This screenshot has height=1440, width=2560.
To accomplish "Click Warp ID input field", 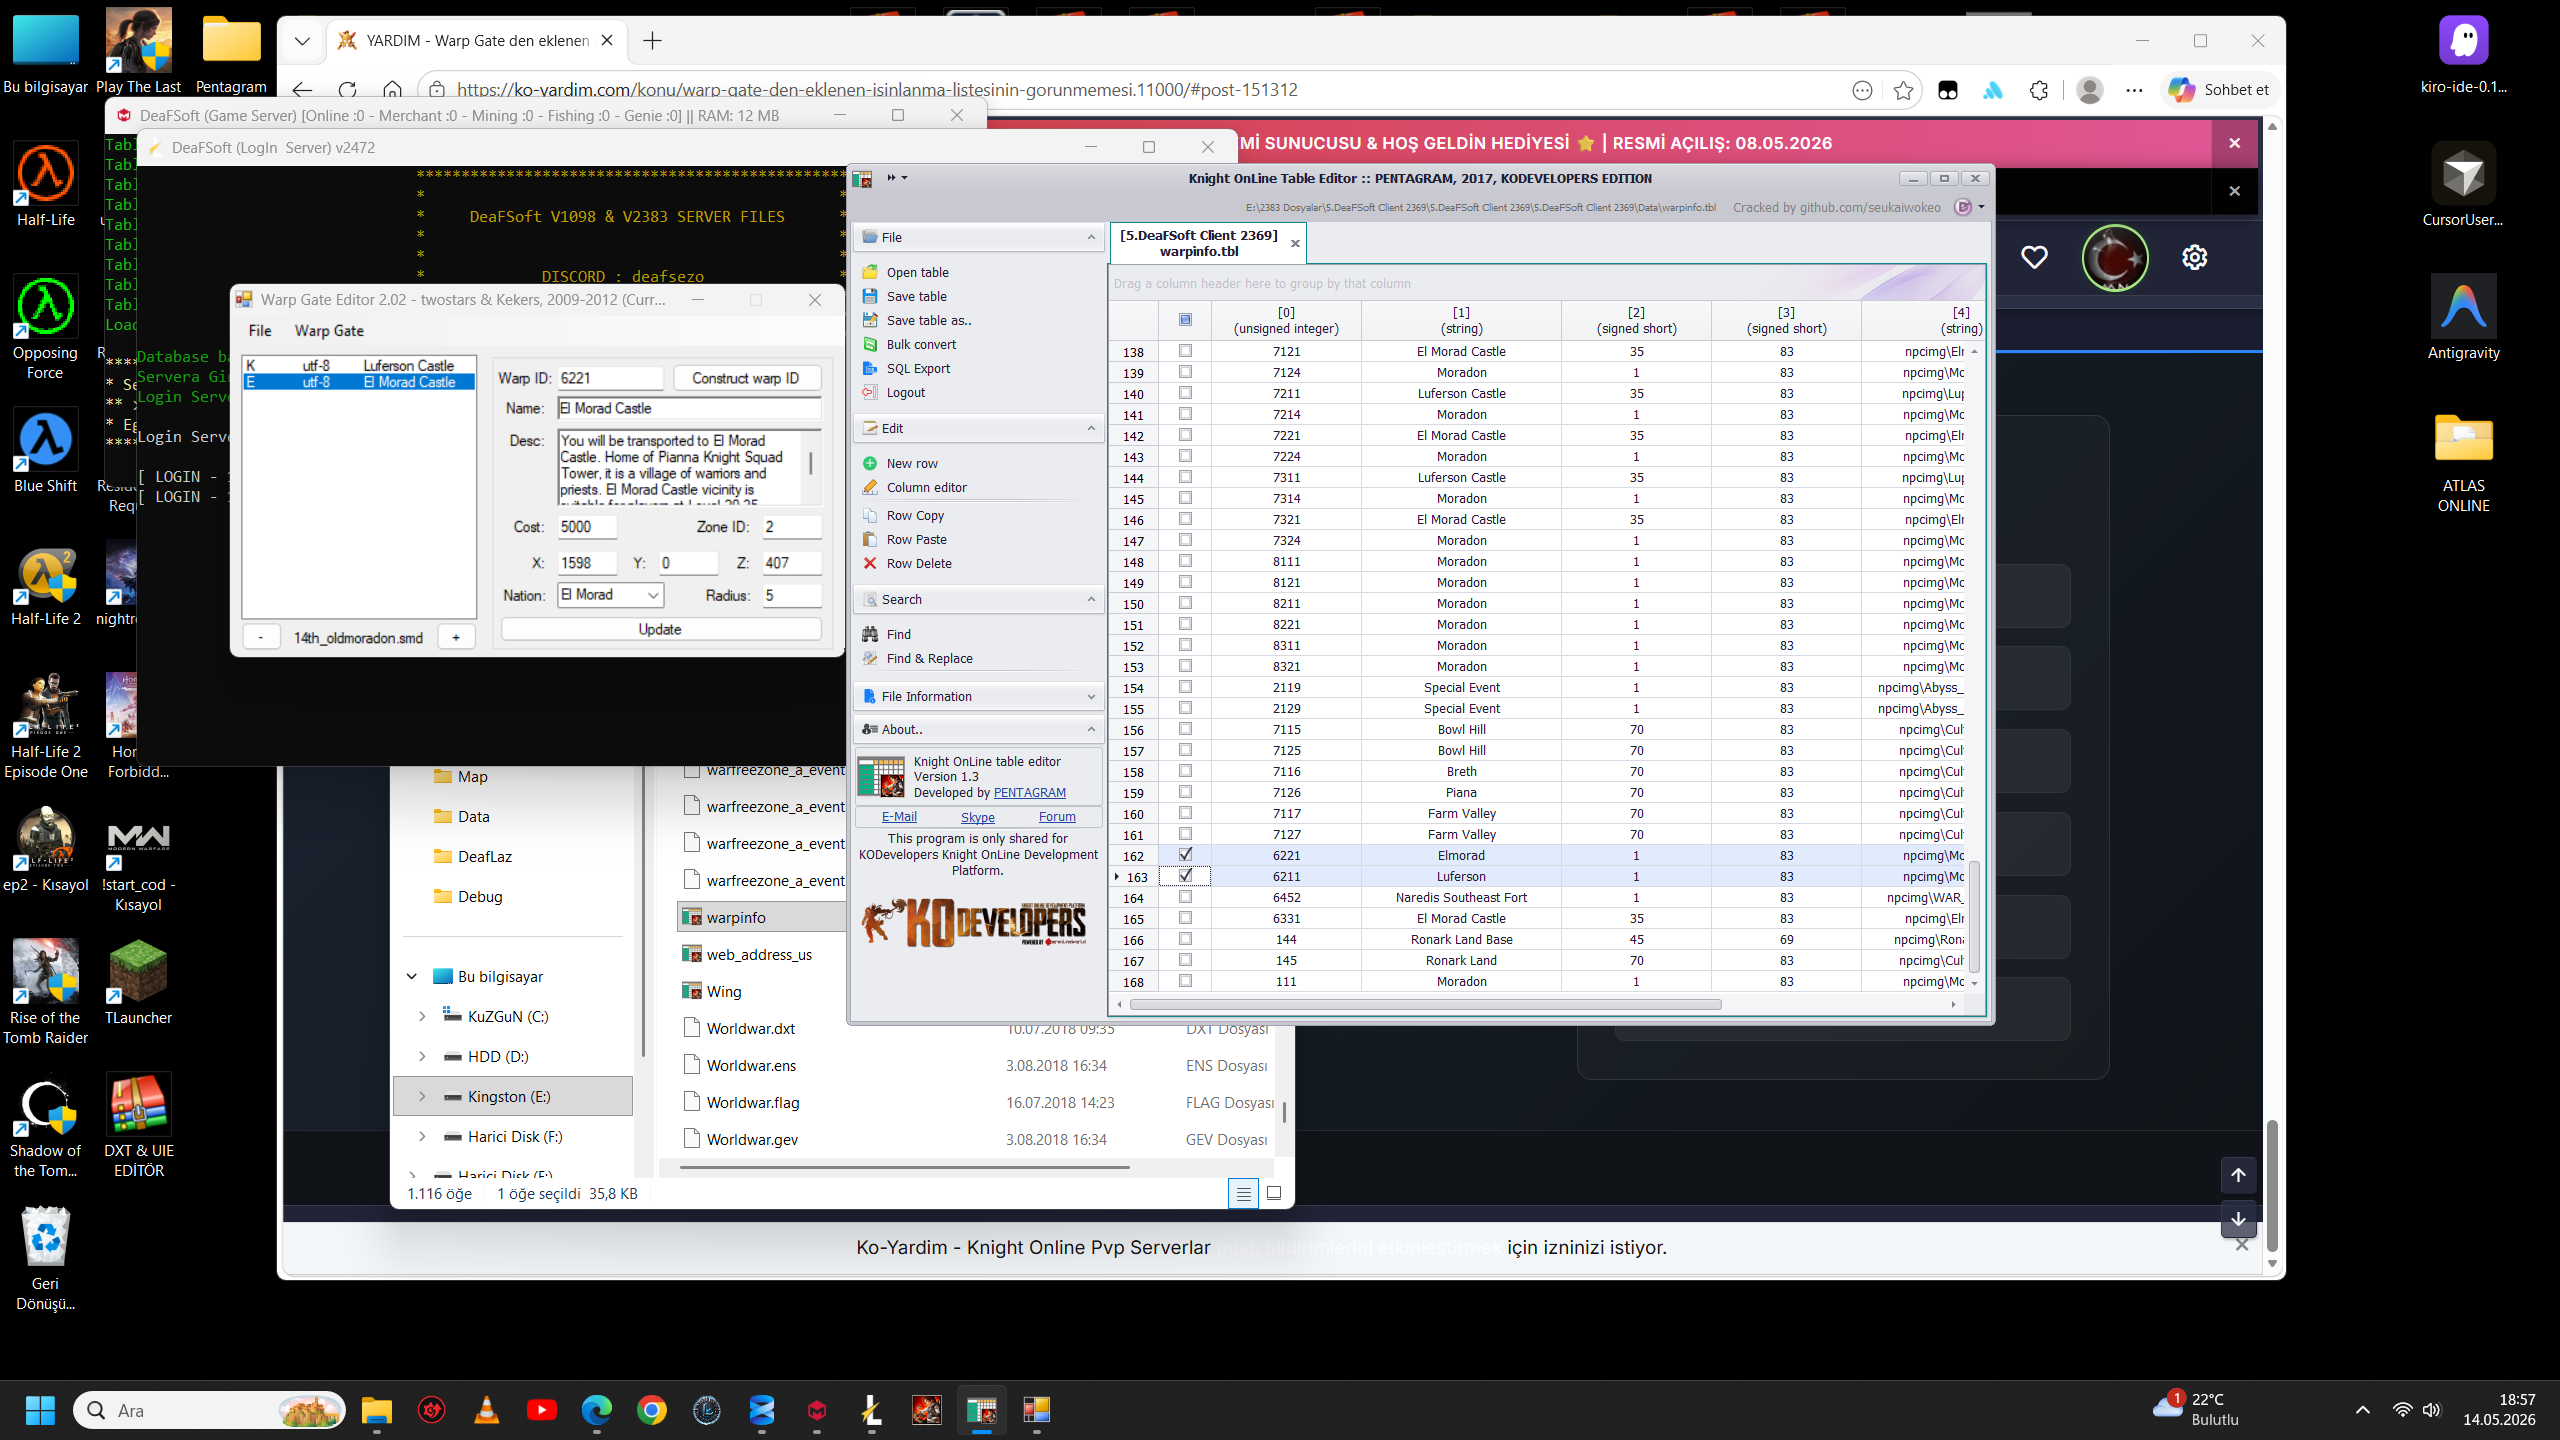I will coord(610,378).
